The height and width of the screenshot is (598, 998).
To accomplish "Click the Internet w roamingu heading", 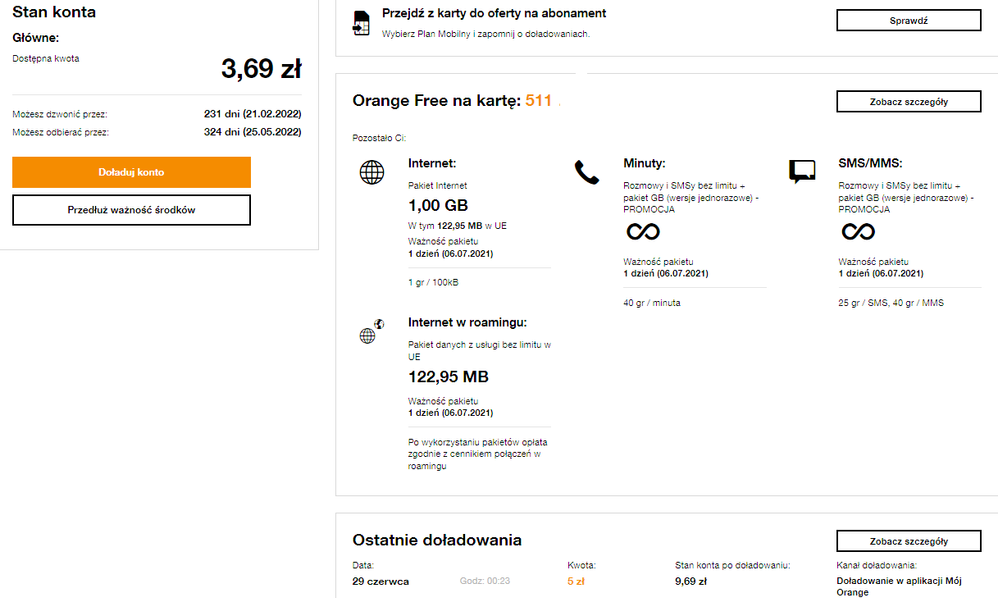I will [x=467, y=323].
